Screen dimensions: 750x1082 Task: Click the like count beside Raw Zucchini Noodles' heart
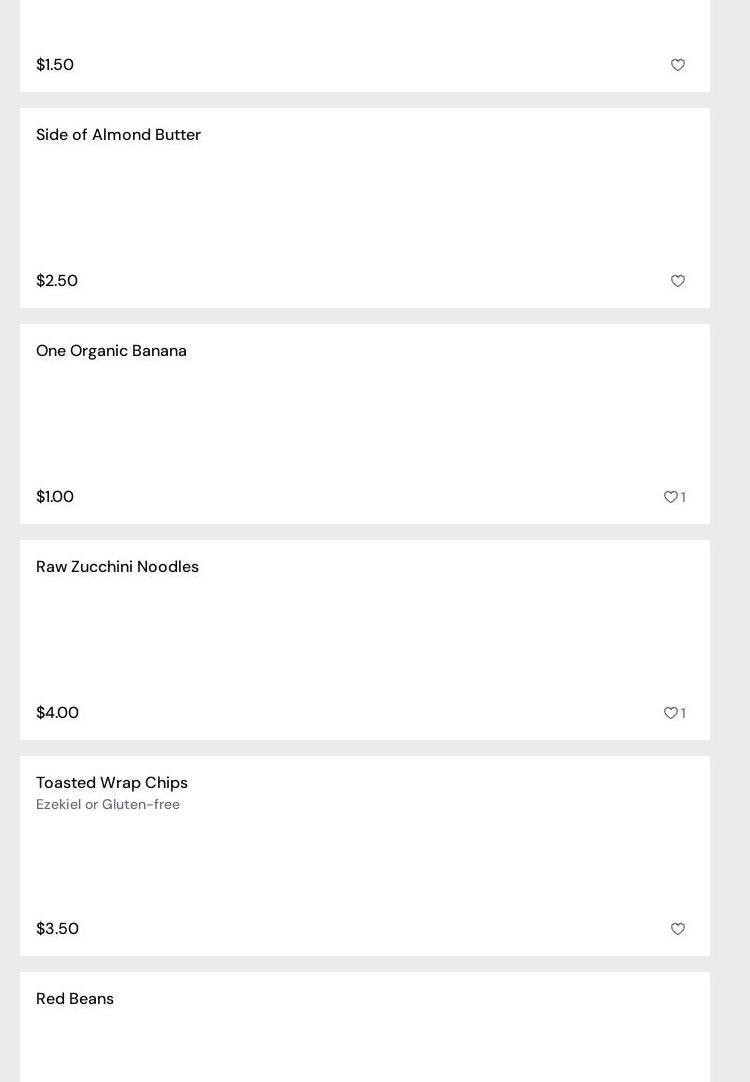[684, 713]
